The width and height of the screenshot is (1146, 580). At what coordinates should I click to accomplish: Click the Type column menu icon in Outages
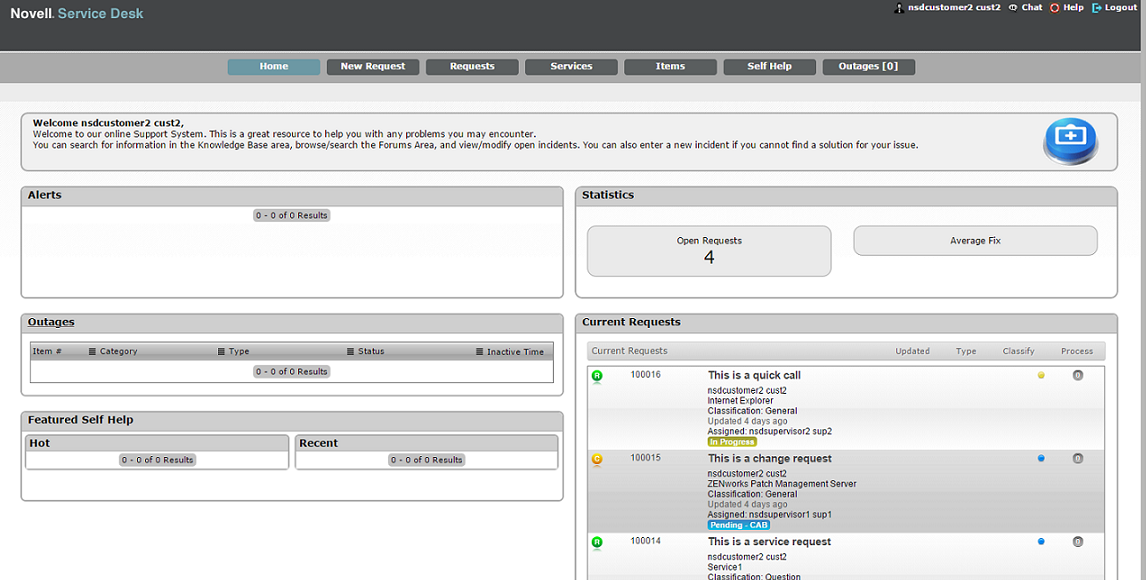coord(221,351)
